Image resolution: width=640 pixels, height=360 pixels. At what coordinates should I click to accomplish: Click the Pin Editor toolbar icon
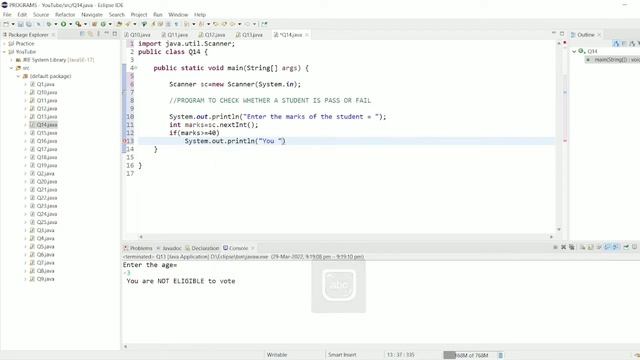pos(264,24)
